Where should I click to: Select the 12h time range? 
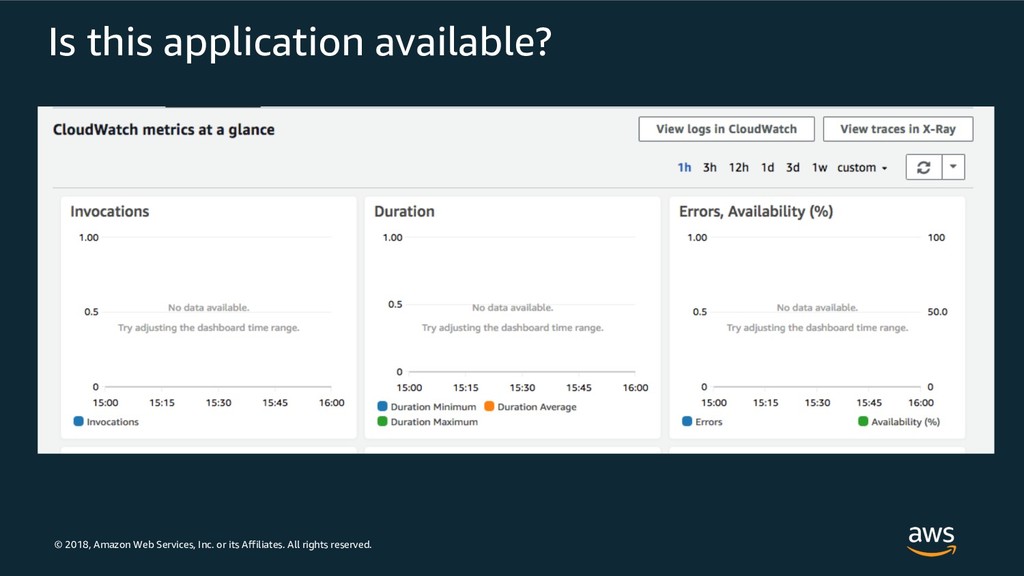[x=739, y=168]
